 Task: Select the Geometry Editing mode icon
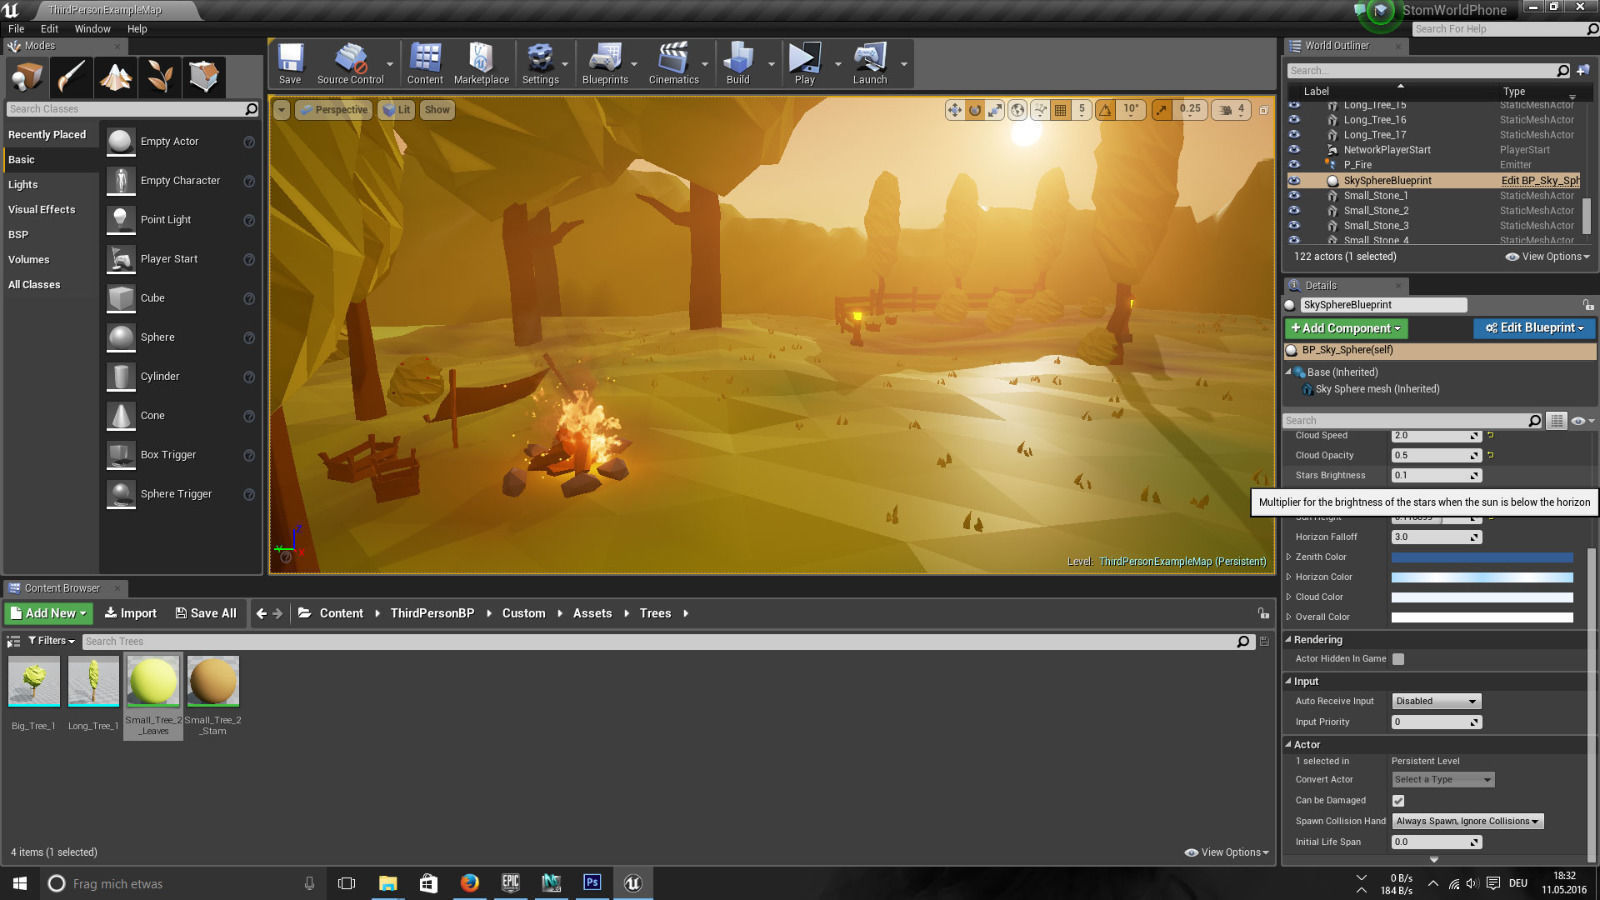pyautogui.click(x=204, y=76)
